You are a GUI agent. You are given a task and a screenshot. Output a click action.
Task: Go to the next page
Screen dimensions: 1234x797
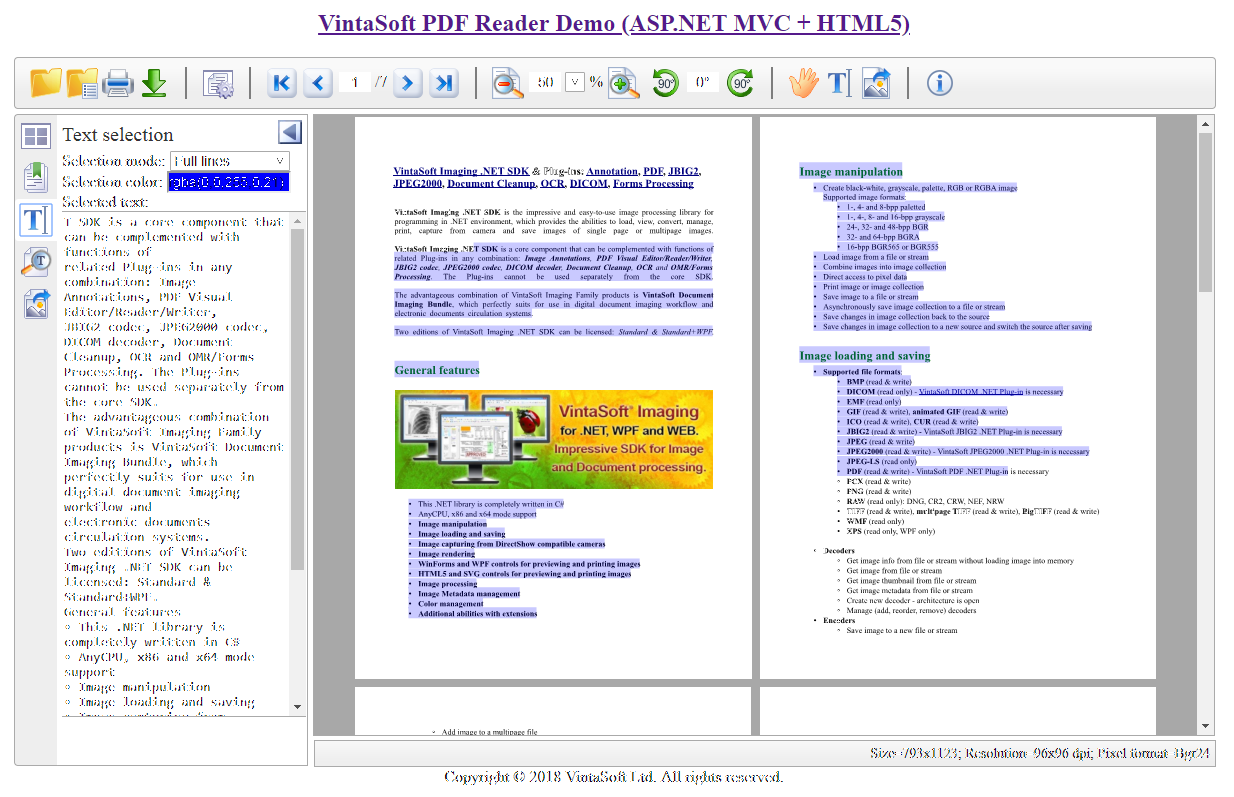(407, 83)
